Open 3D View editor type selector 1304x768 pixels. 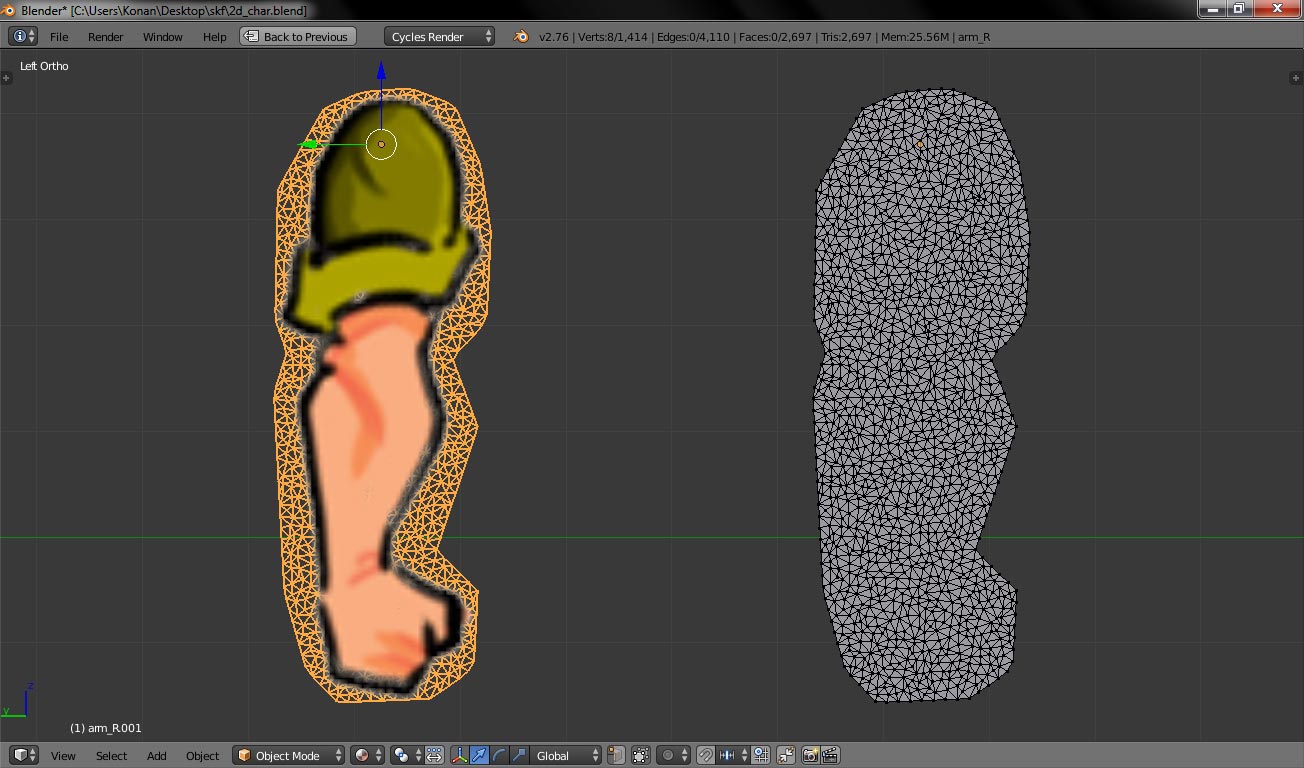24,755
